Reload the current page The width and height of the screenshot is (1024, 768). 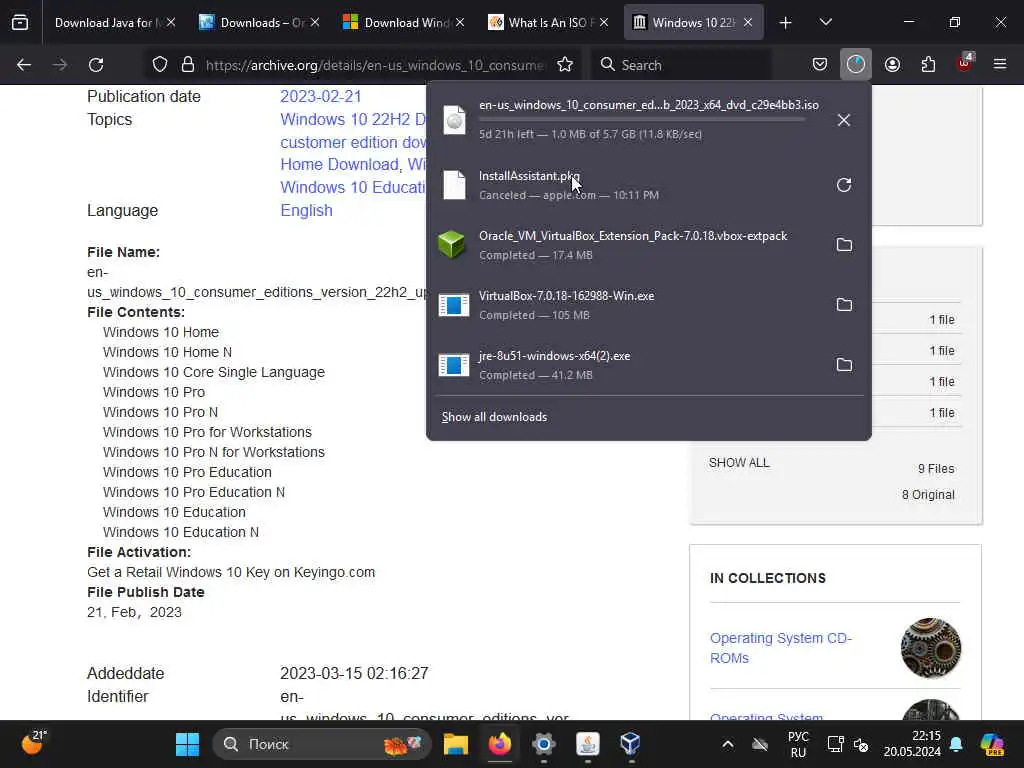(96, 65)
